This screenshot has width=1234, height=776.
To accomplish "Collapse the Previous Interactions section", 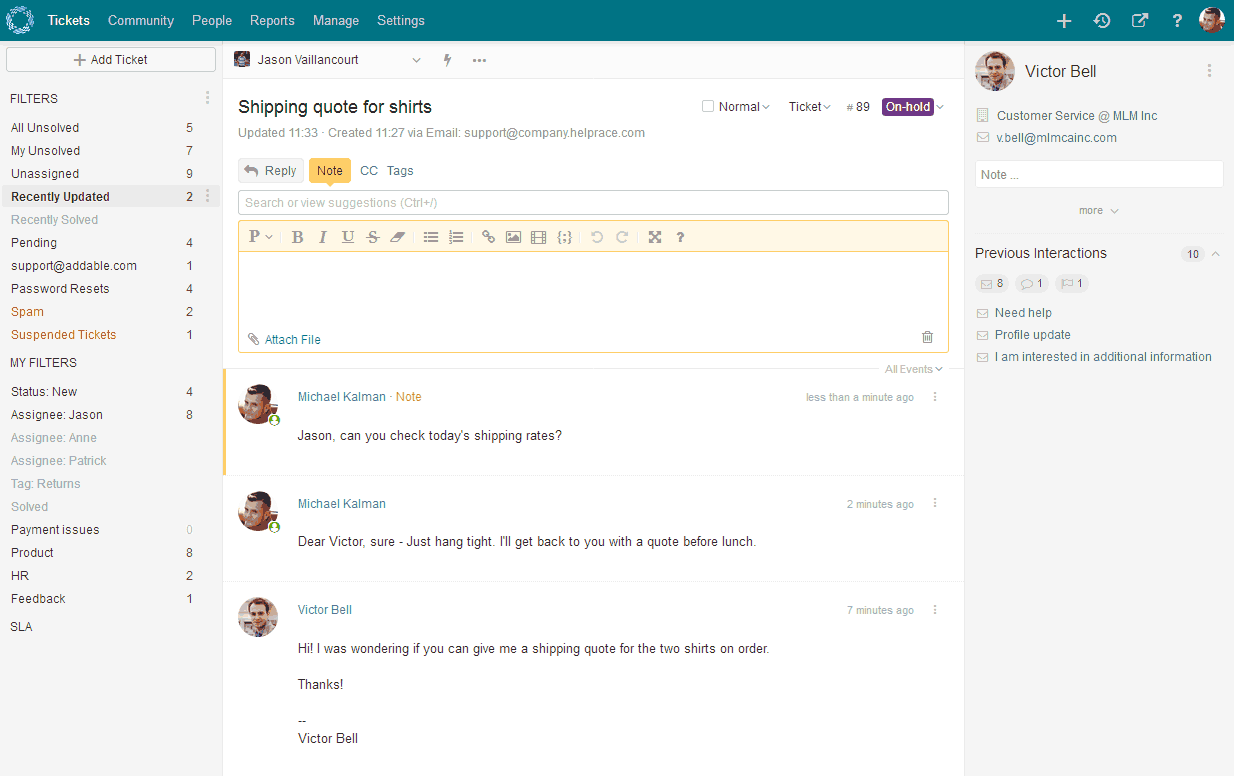I will pyautogui.click(x=1216, y=254).
